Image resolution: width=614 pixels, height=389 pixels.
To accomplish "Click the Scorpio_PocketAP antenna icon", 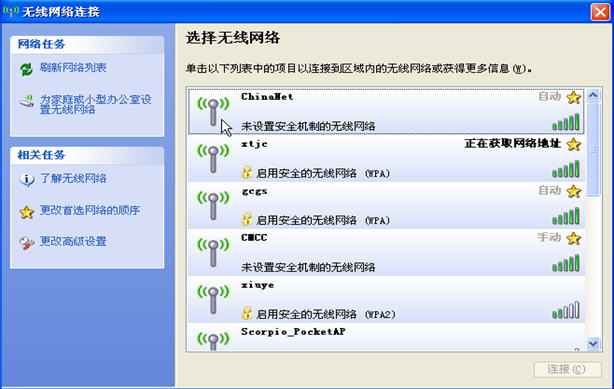I will click(x=213, y=341).
